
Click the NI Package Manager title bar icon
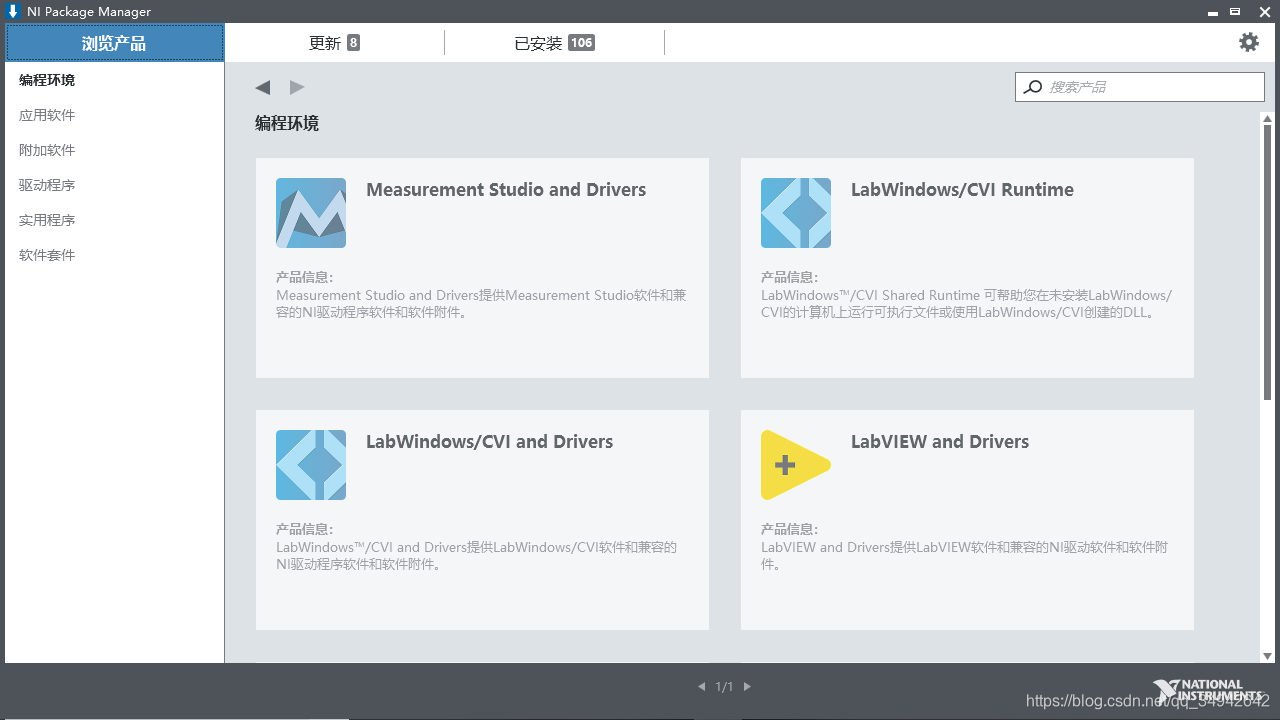click(x=13, y=11)
